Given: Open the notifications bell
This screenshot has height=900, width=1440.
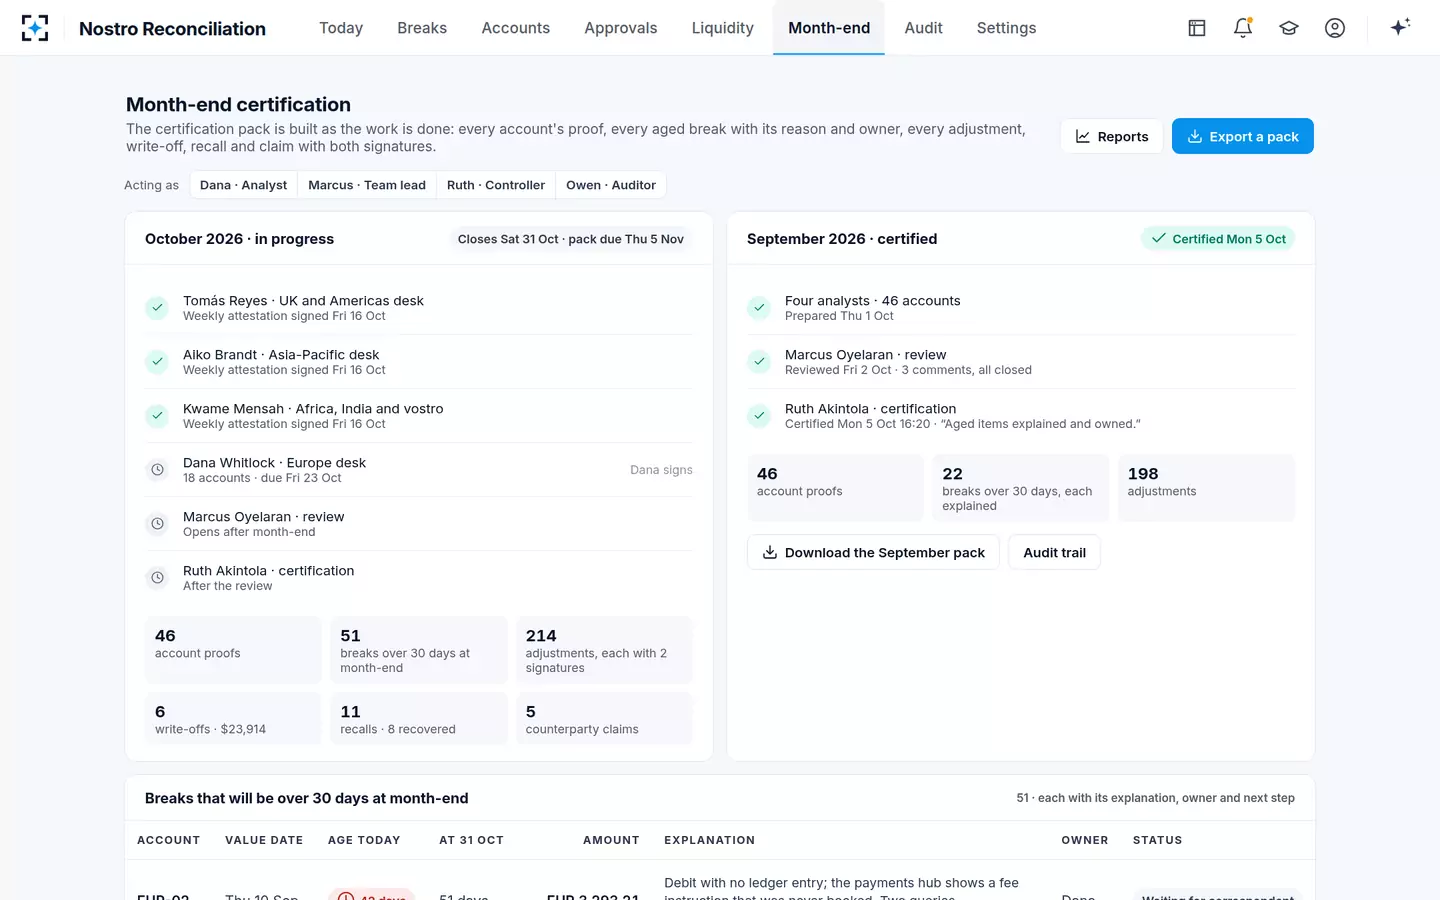Looking at the screenshot, I should (x=1243, y=28).
